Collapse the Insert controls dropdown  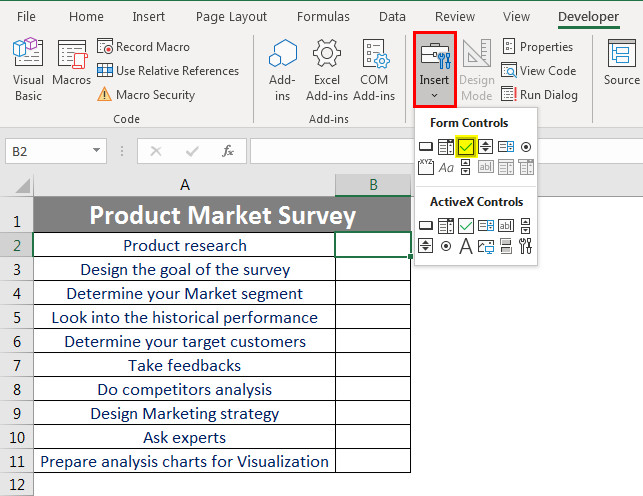[435, 70]
